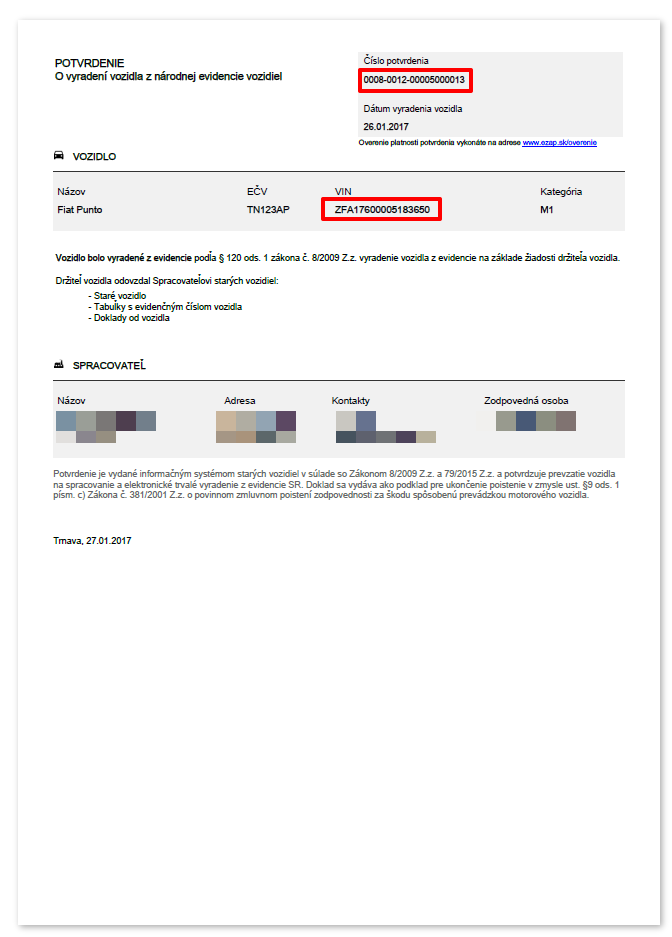Click the car icon beside VOZIDLO
This screenshot has width=672, height=937.
[x=59, y=156]
